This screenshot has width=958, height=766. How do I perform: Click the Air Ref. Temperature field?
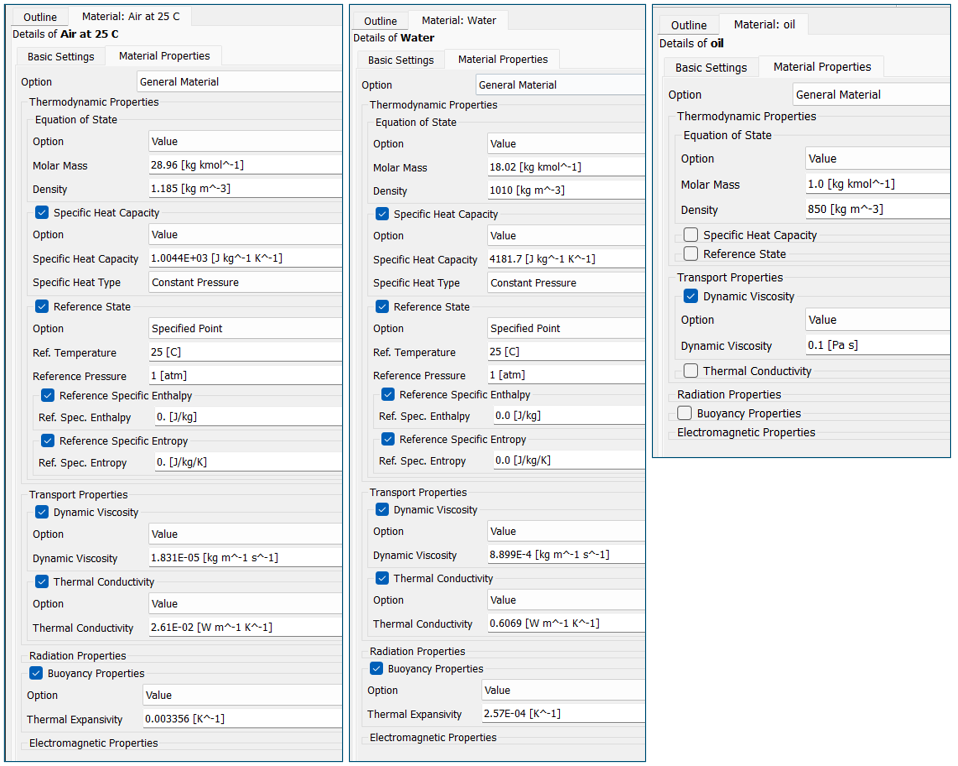coord(244,353)
